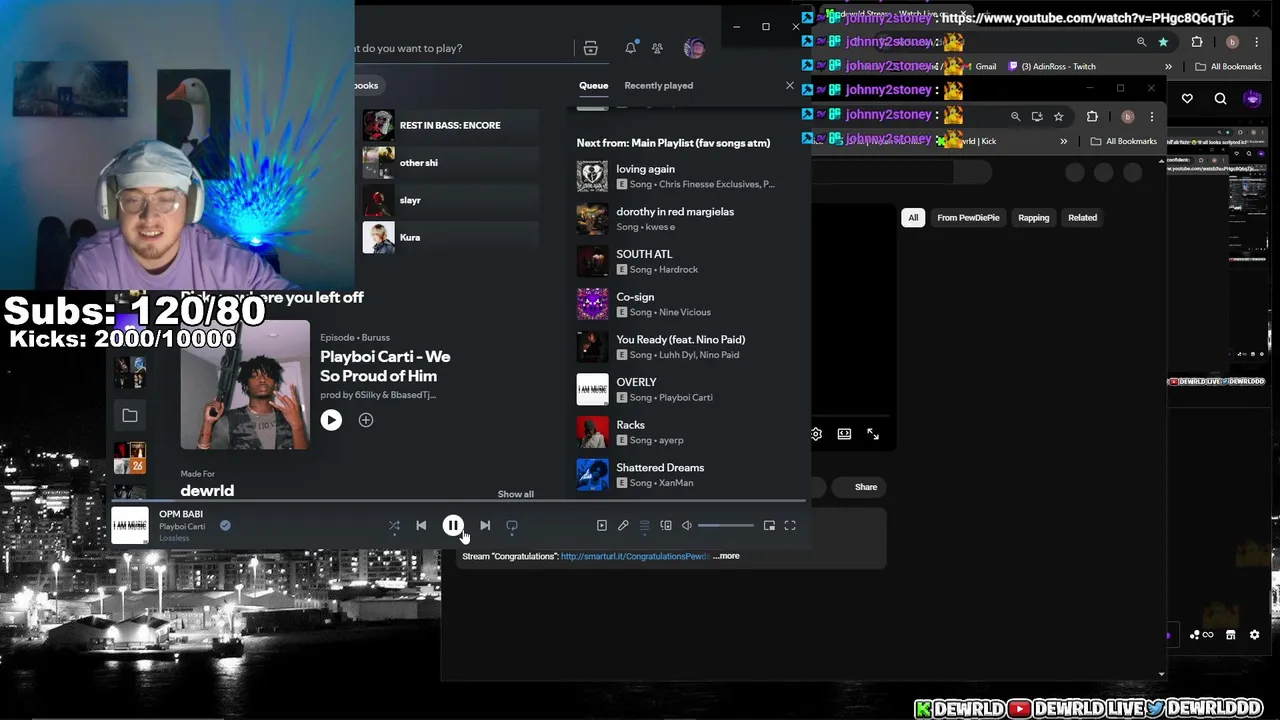The width and height of the screenshot is (1280, 720).
Task: Open AdinRoss - Twitch bookmark
Action: pos(1051,66)
